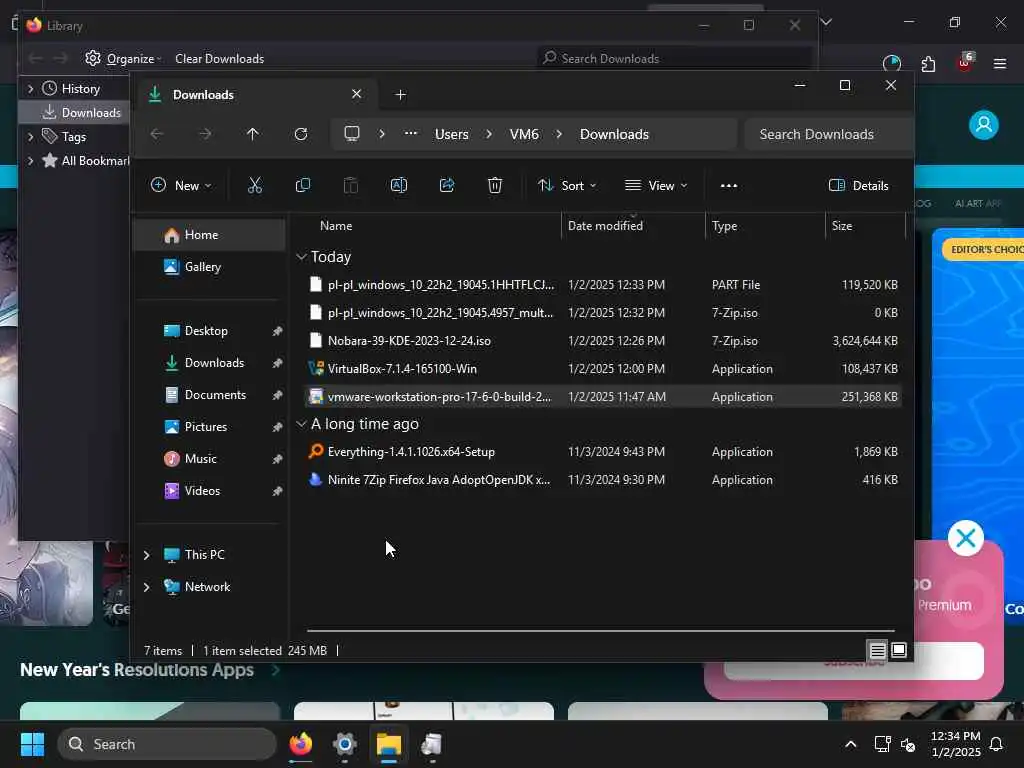This screenshot has width=1024, height=768.
Task: Sort by the Type column header
Action: click(x=765, y=225)
